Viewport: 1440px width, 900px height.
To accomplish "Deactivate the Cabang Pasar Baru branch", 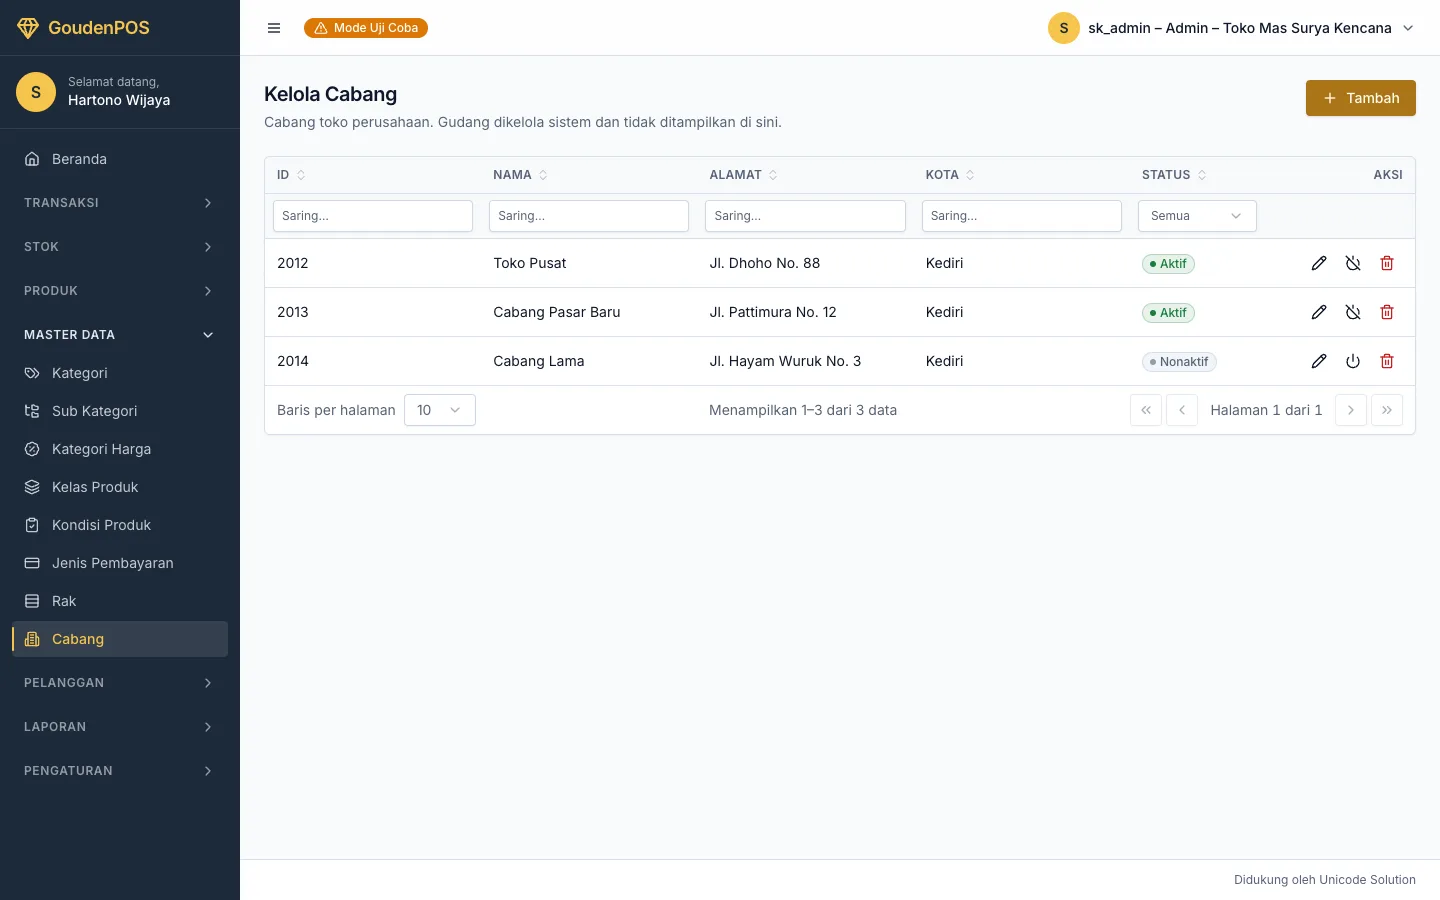I will 1353,312.
